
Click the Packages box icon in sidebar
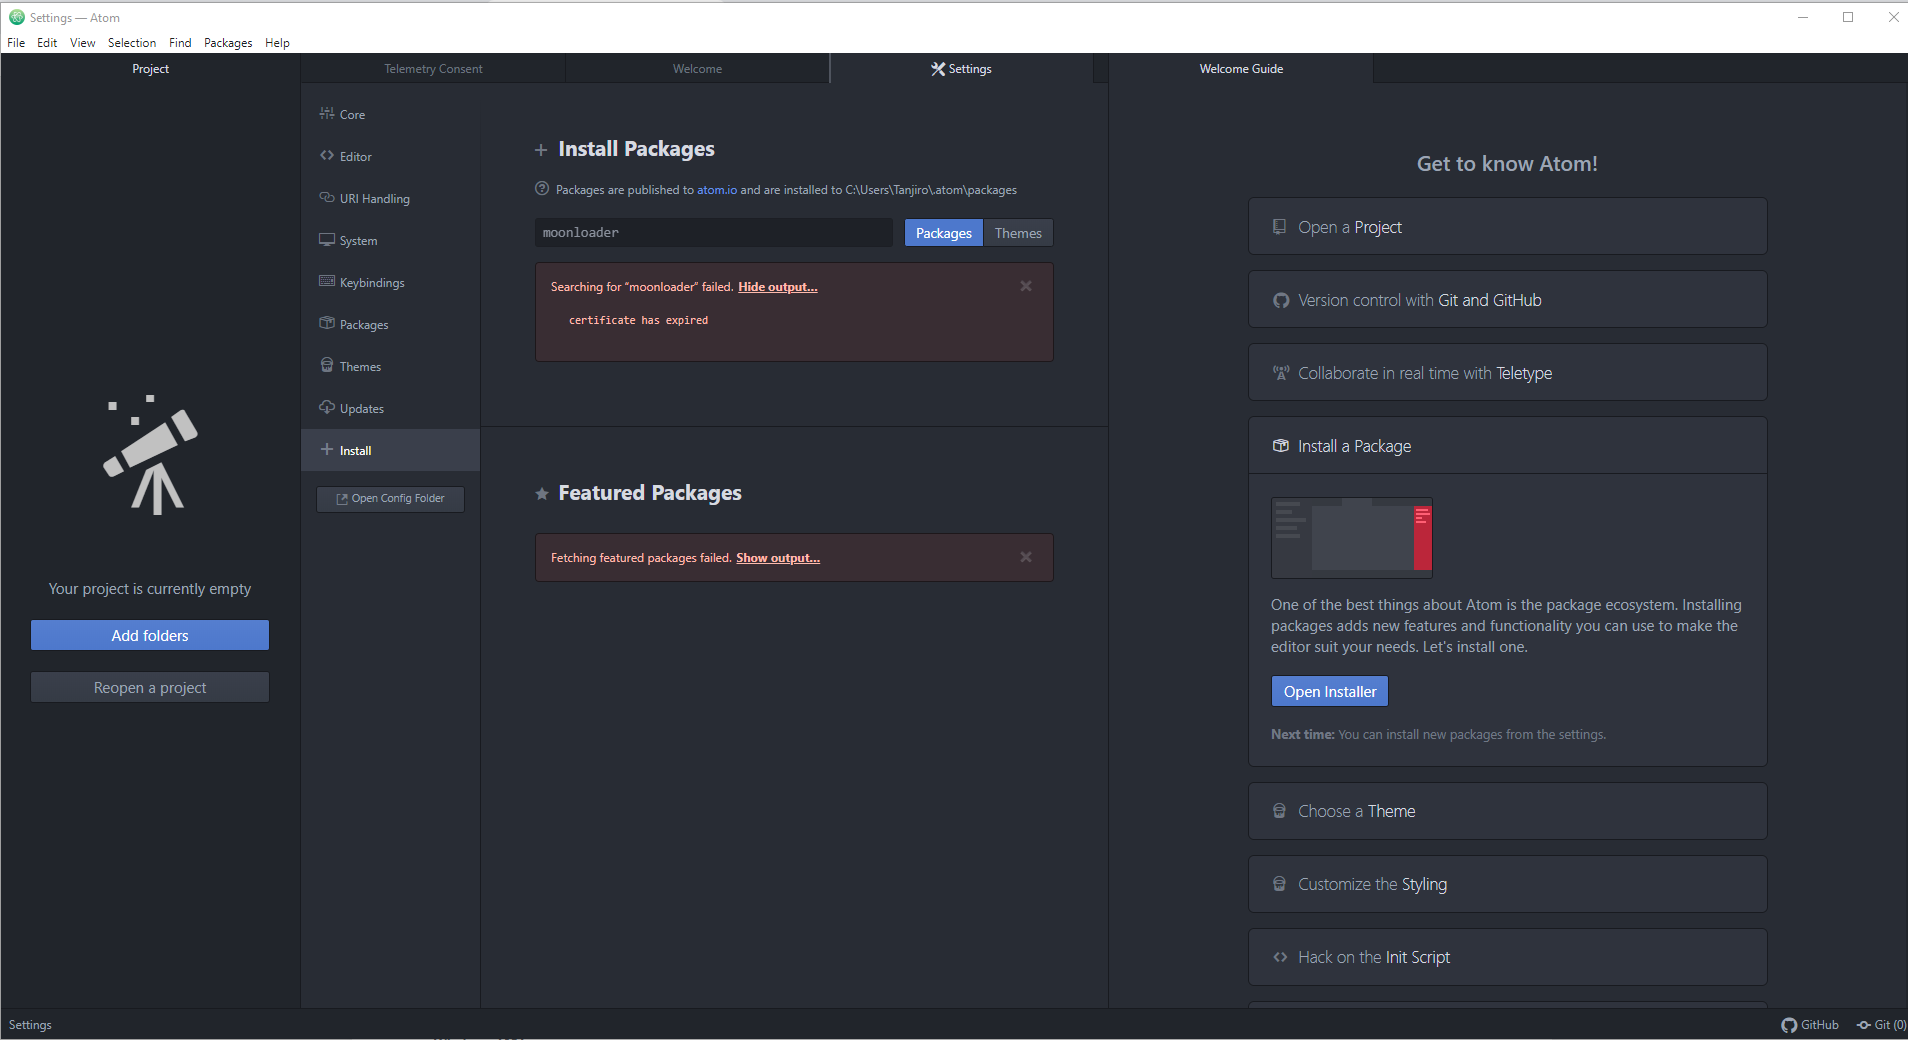pyautogui.click(x=327, y=324)
